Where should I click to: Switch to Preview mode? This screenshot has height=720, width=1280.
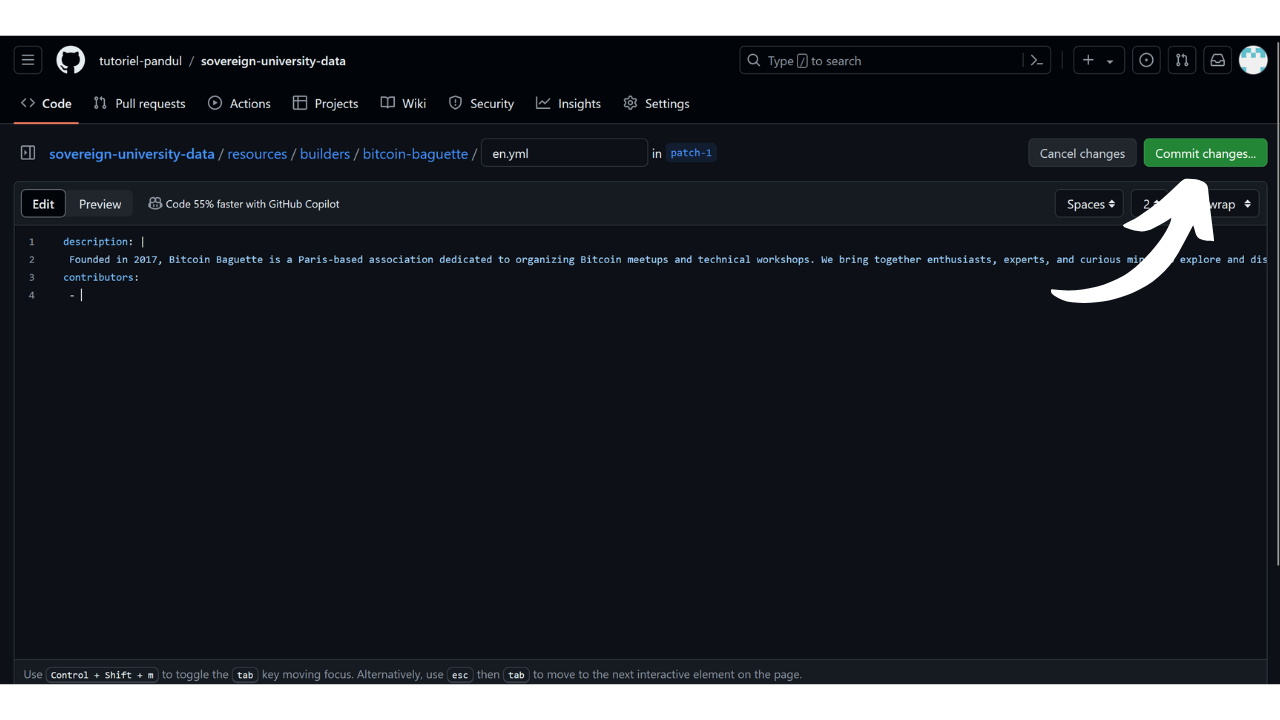pos(100,204)
